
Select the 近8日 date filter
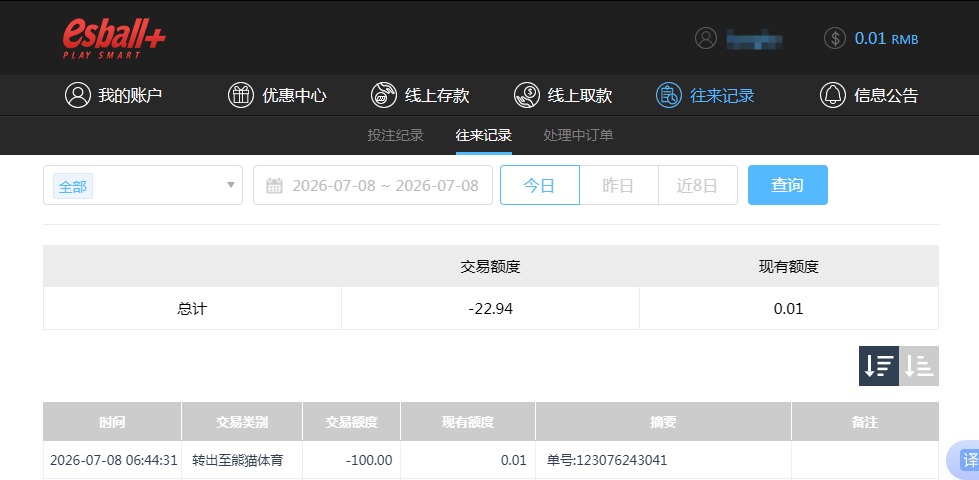click(697, 185)
